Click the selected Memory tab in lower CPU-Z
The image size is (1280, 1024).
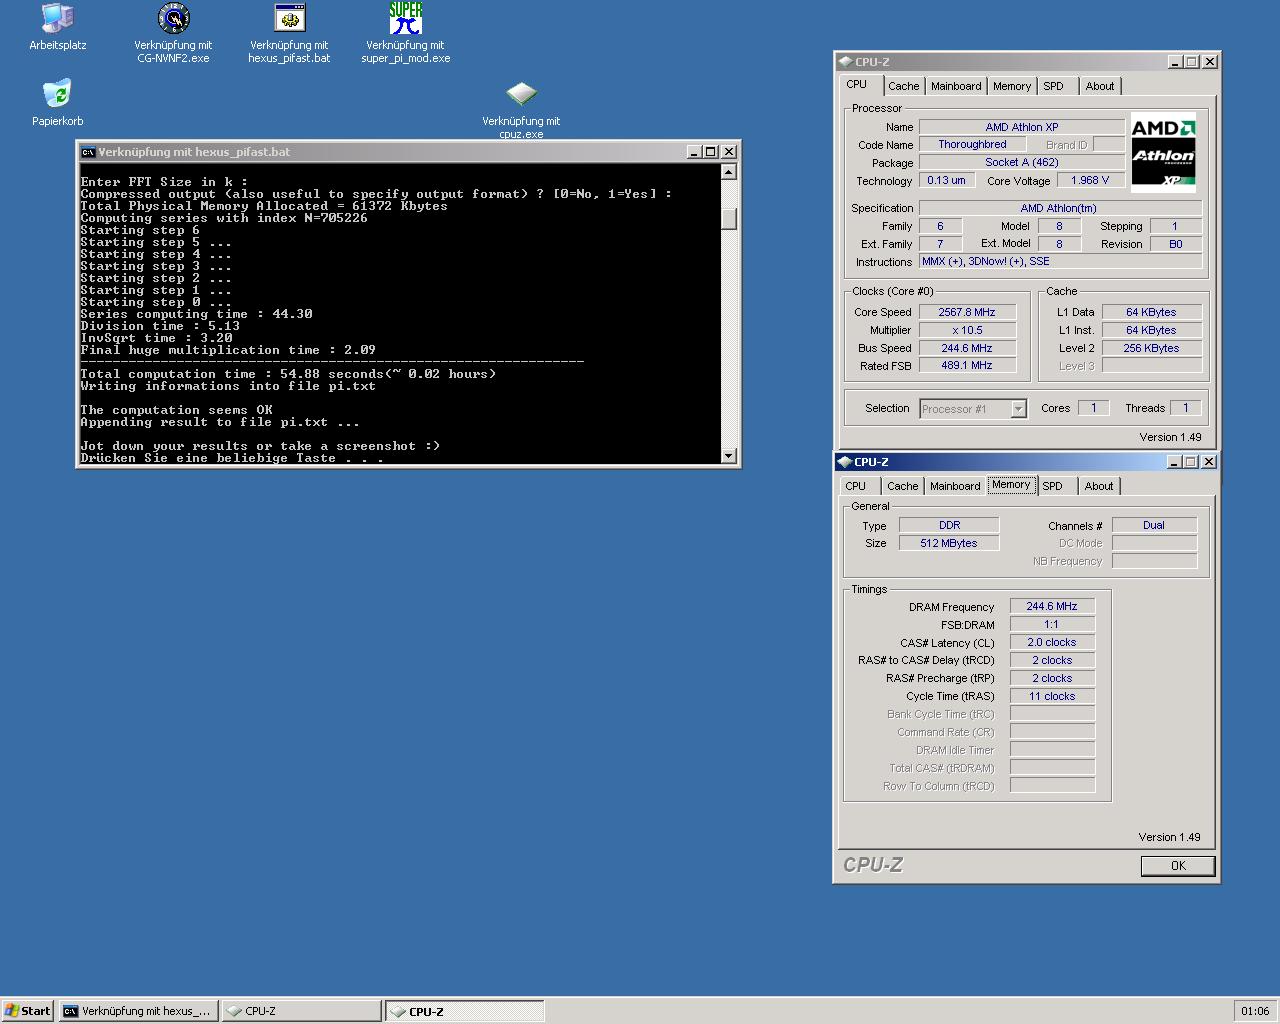pyautogui.click(x=1011, y=485)
